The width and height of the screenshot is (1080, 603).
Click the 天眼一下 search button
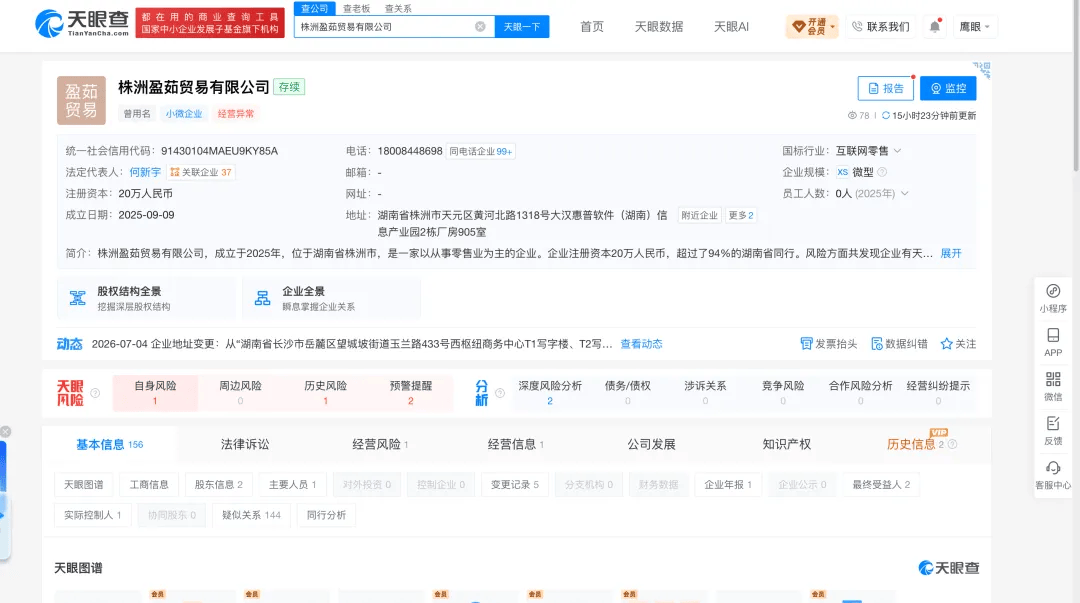tap(521, 27)
